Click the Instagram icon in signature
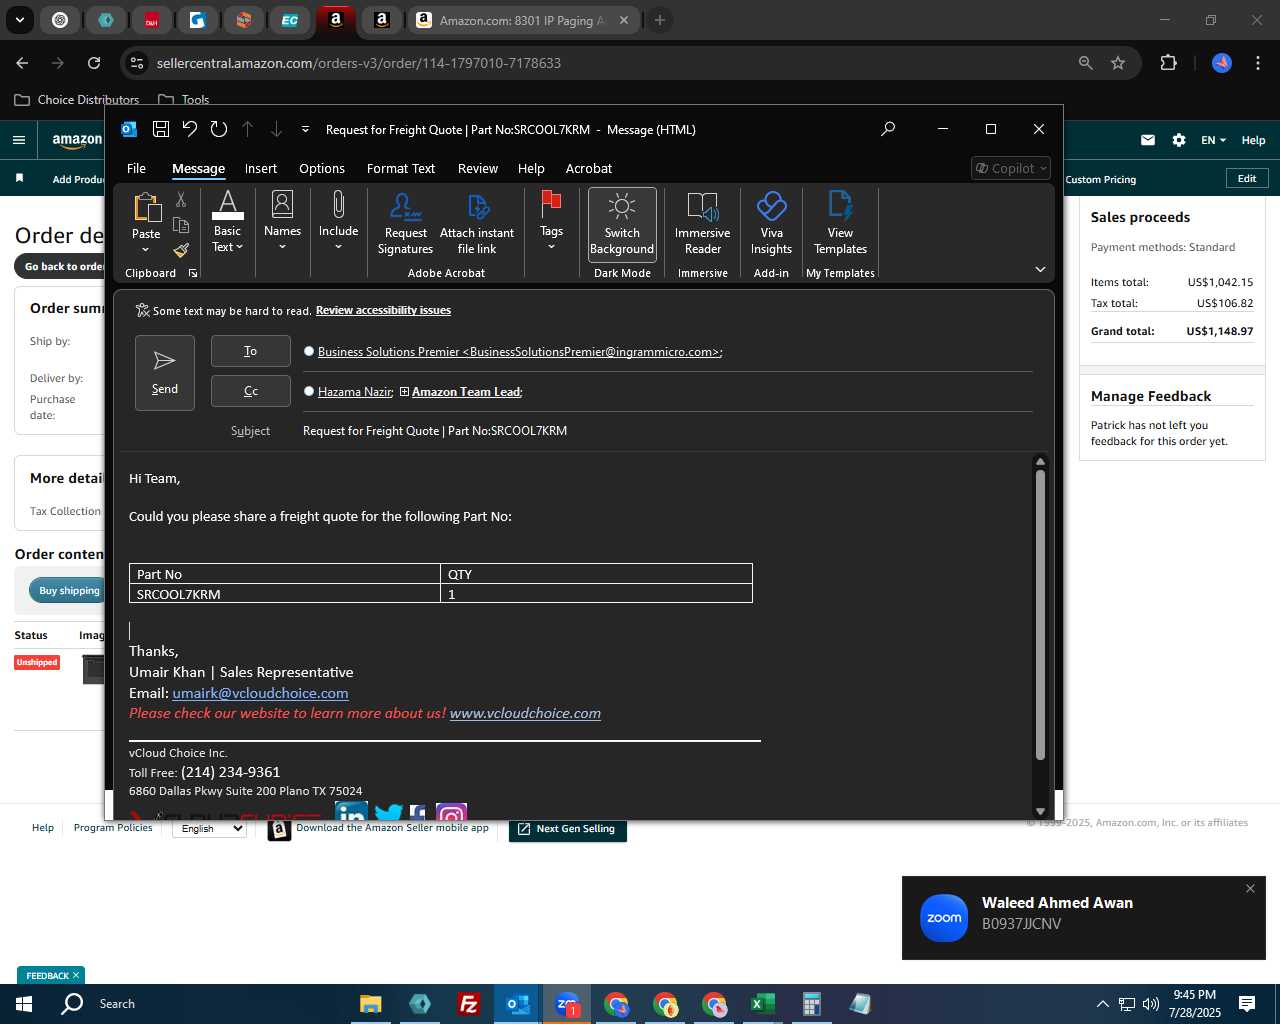This screenshot has height=1024, width=1280. pos(451,813)
